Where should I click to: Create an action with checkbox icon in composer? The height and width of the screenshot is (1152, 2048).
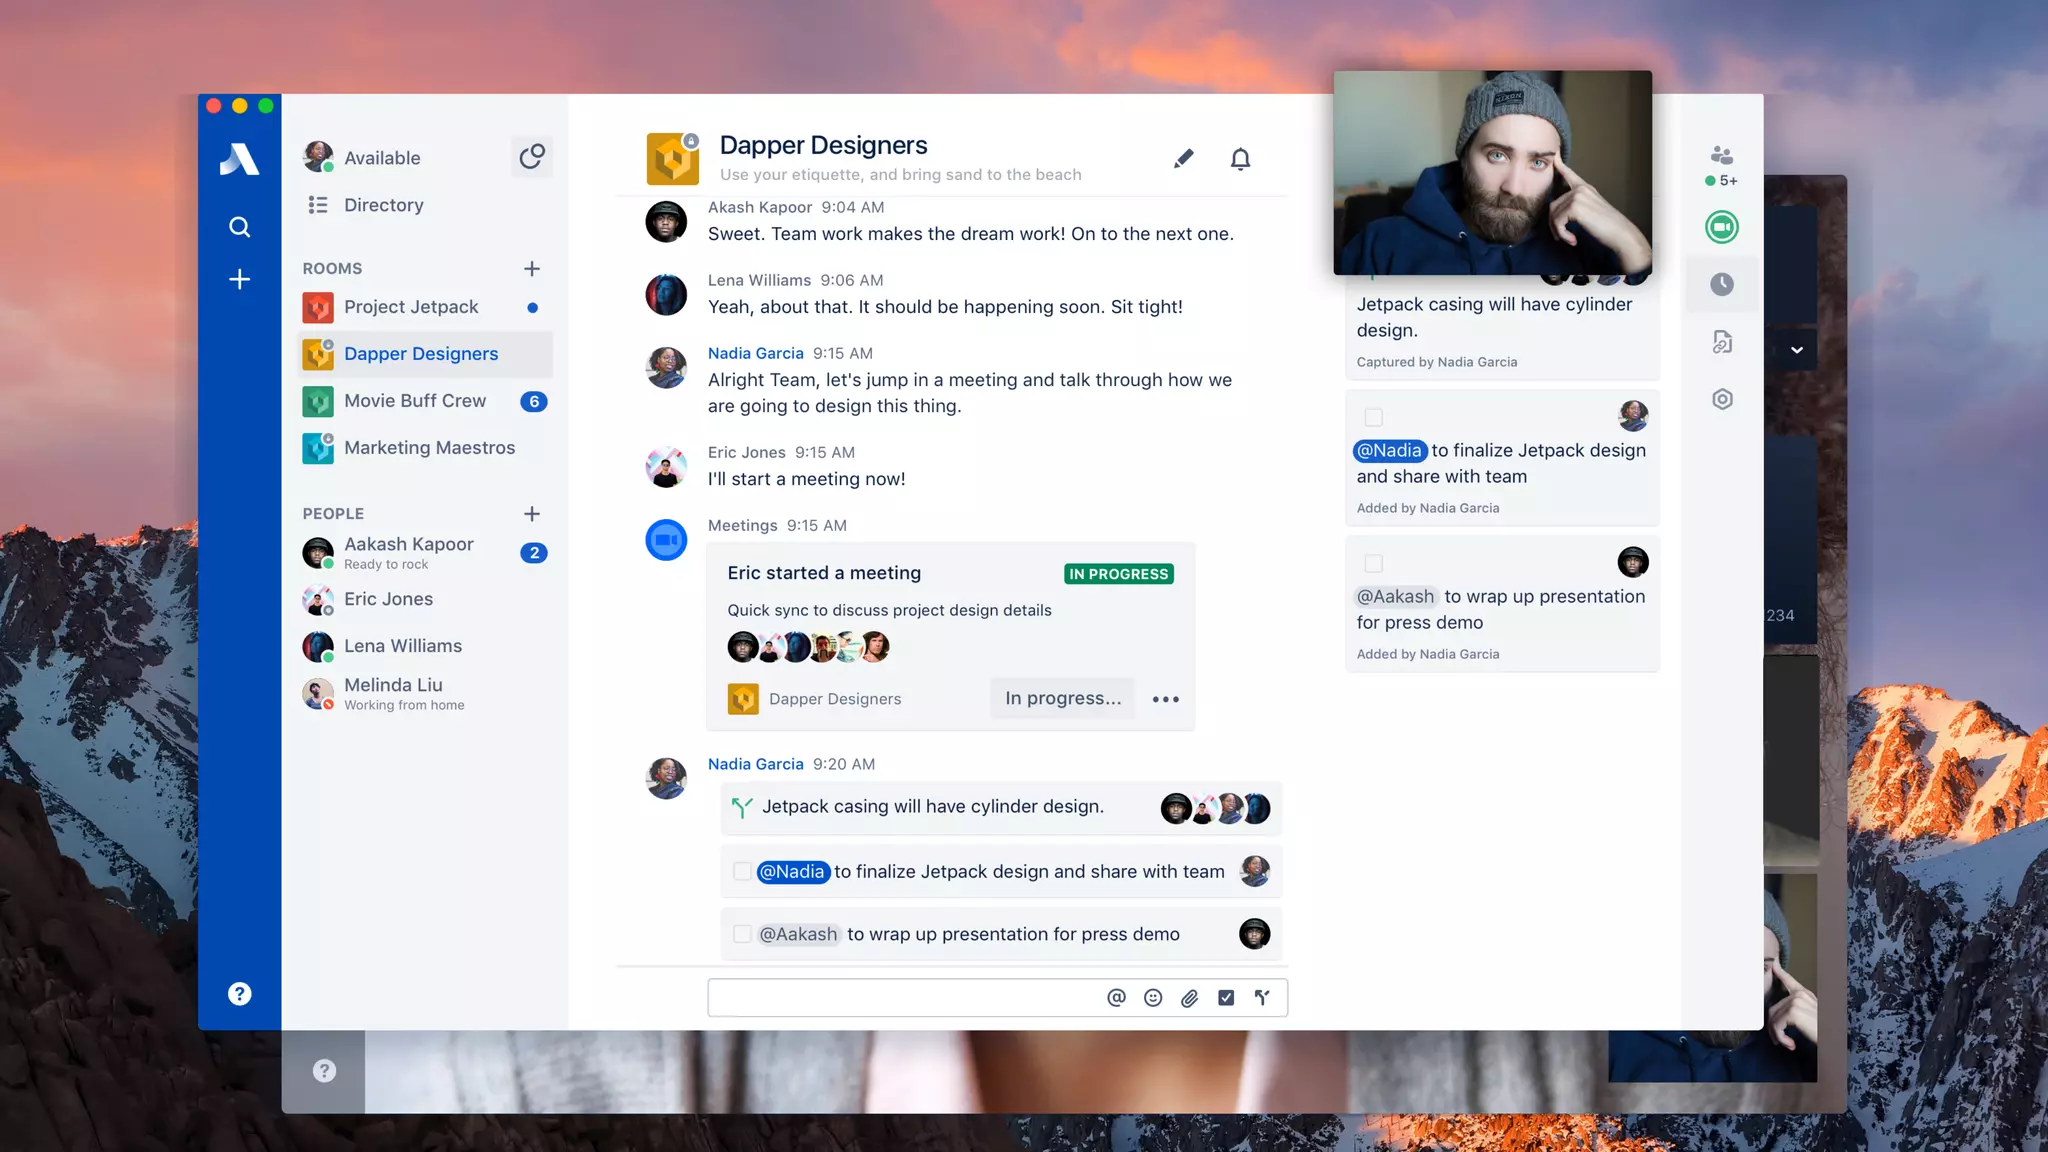click(x=1226, y=997)
